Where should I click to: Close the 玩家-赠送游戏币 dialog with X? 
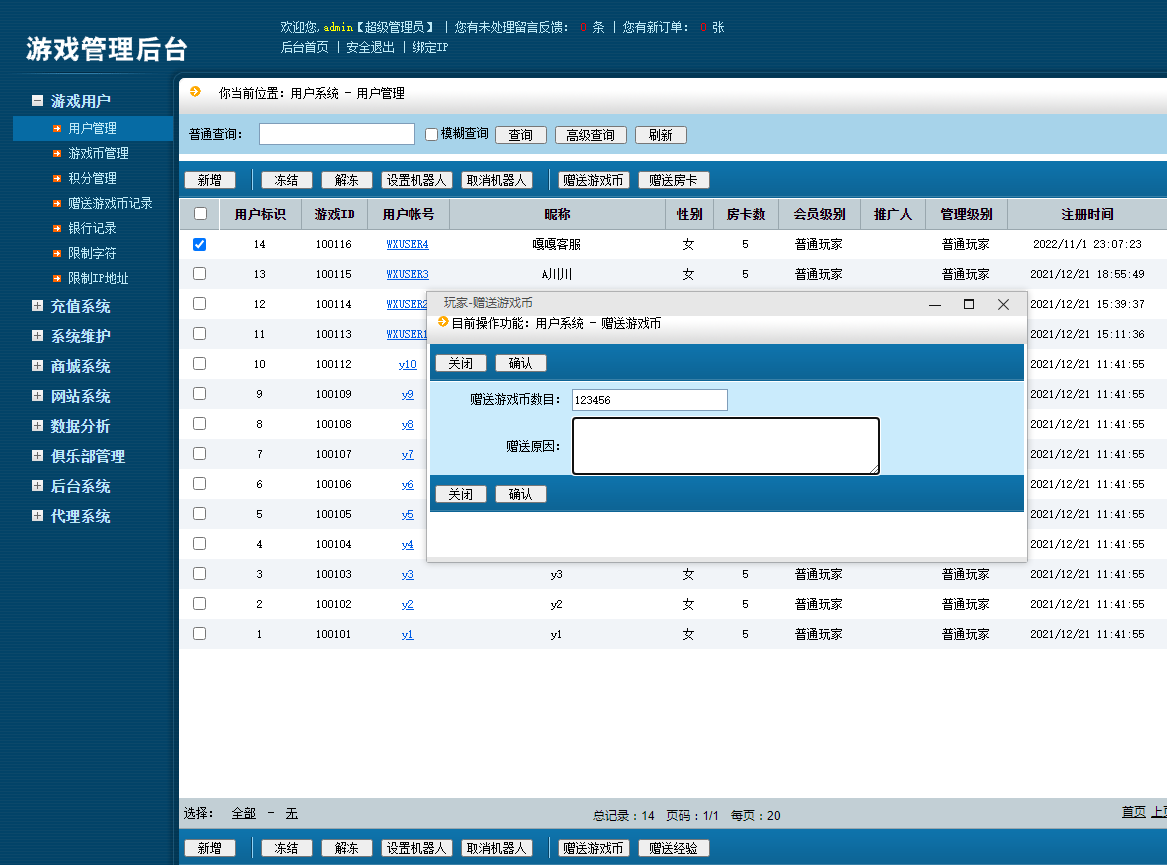[1003, 304]
